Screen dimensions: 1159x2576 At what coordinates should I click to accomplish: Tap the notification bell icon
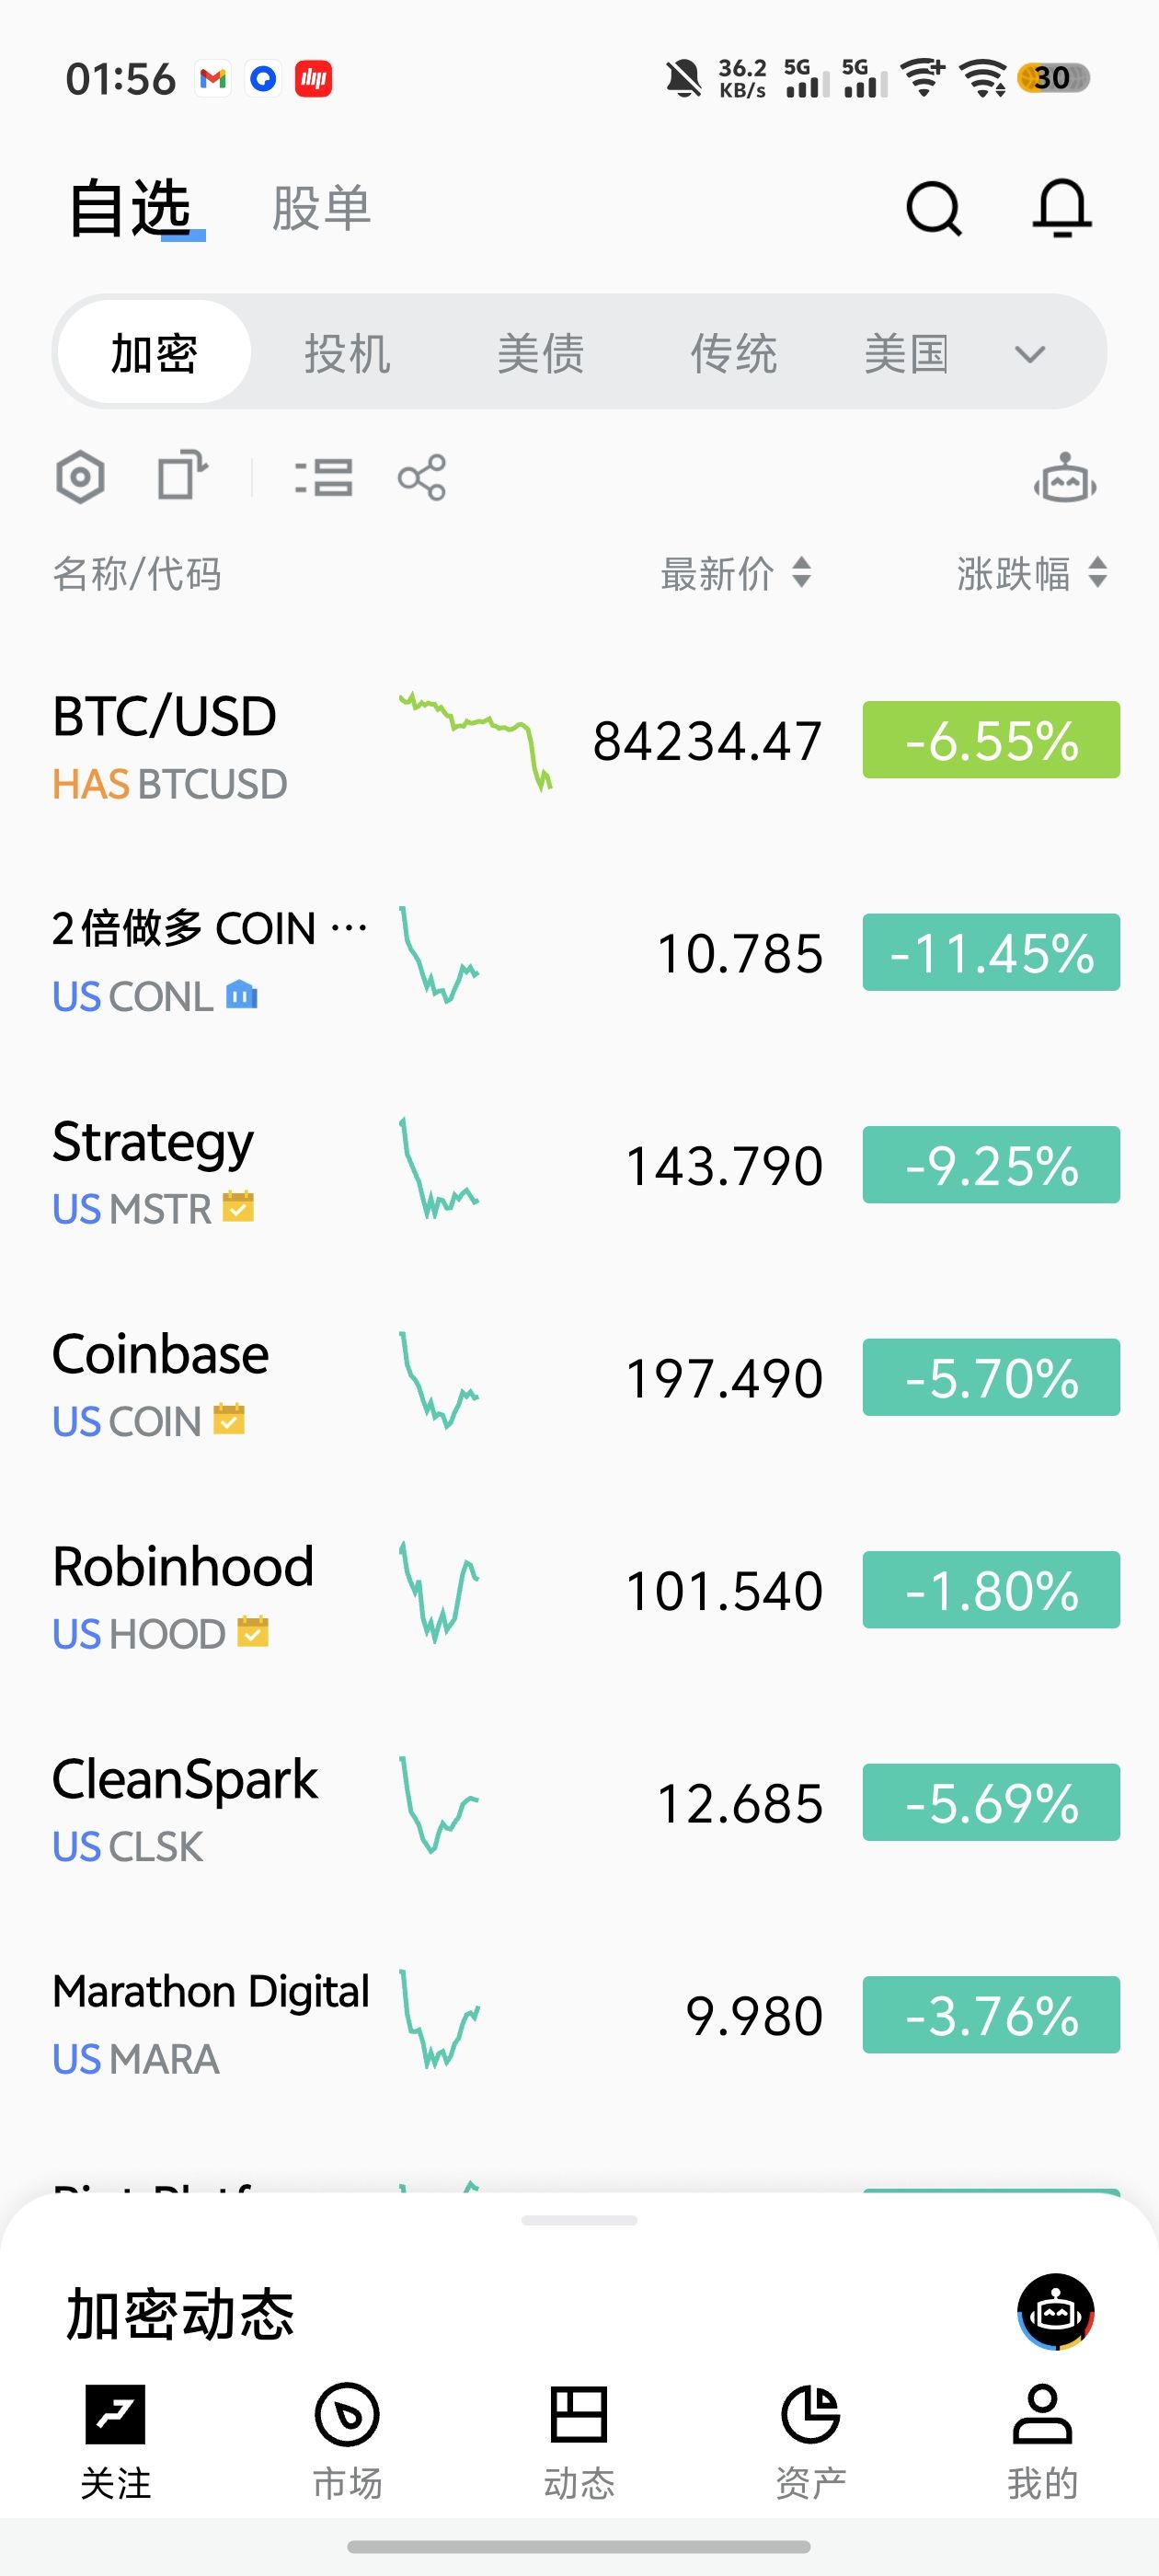tap(1061, 209)
